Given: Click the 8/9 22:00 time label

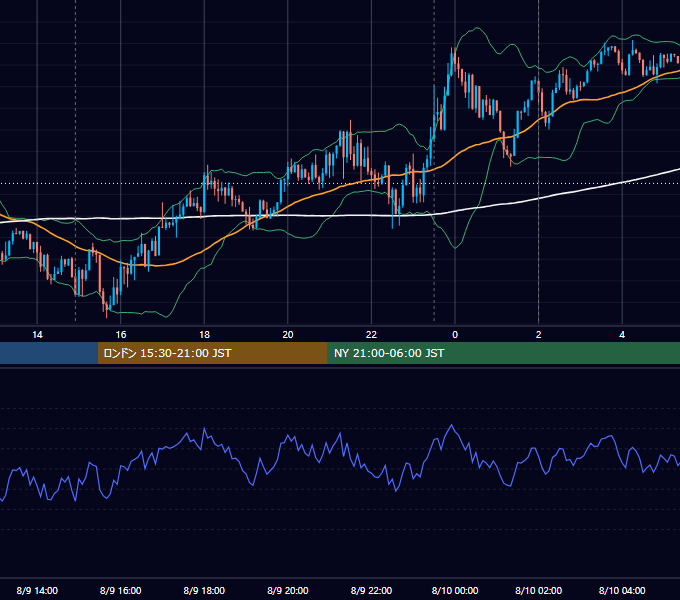Looking at the screenshot, I should coord(371,590).
